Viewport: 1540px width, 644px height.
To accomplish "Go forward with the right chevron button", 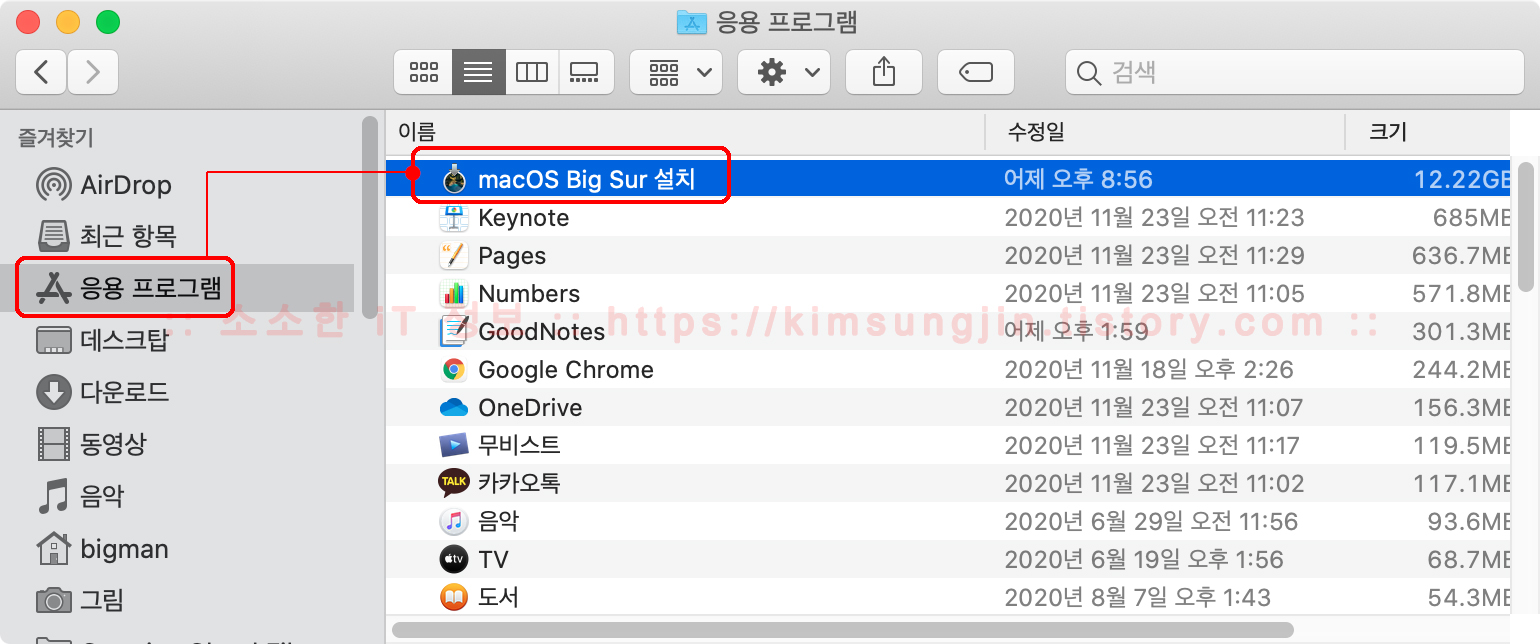I will pos(93,72).
